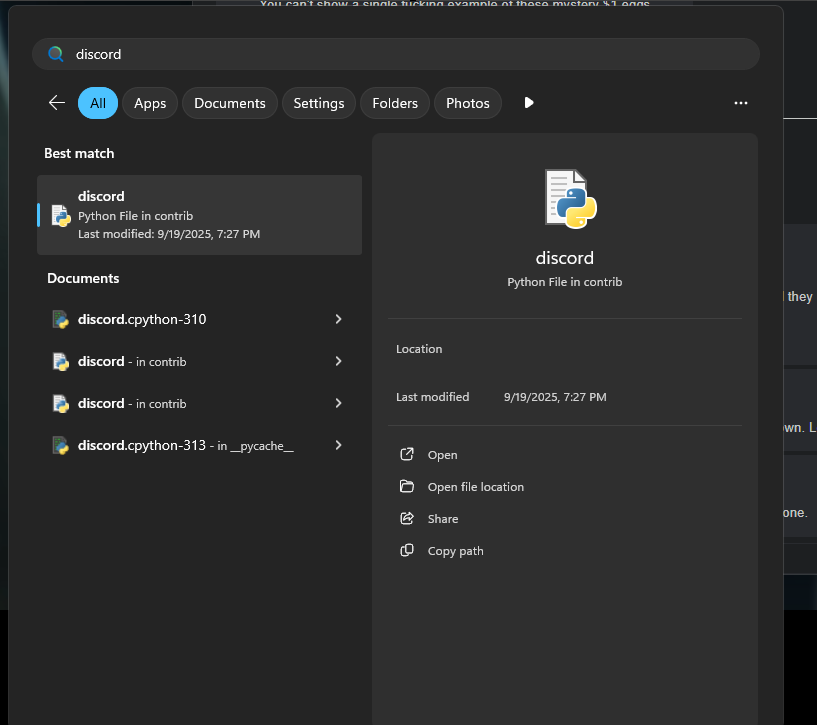Click the search magnifier icon
The image size is (817, 725).
point(56,54)
